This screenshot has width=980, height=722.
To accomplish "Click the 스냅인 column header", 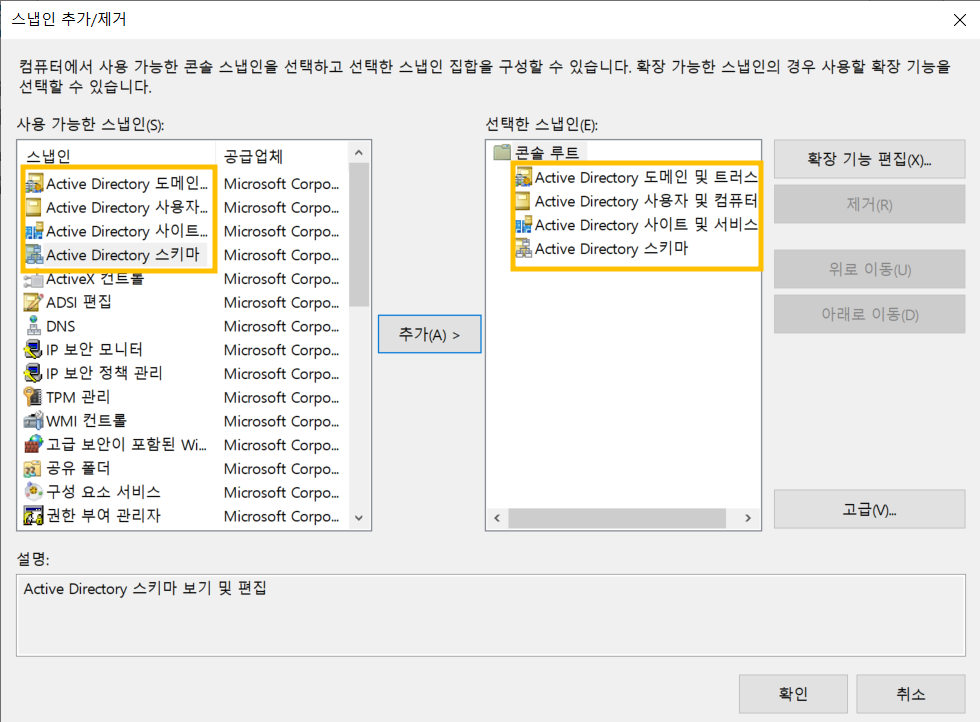I will (117, 156).
